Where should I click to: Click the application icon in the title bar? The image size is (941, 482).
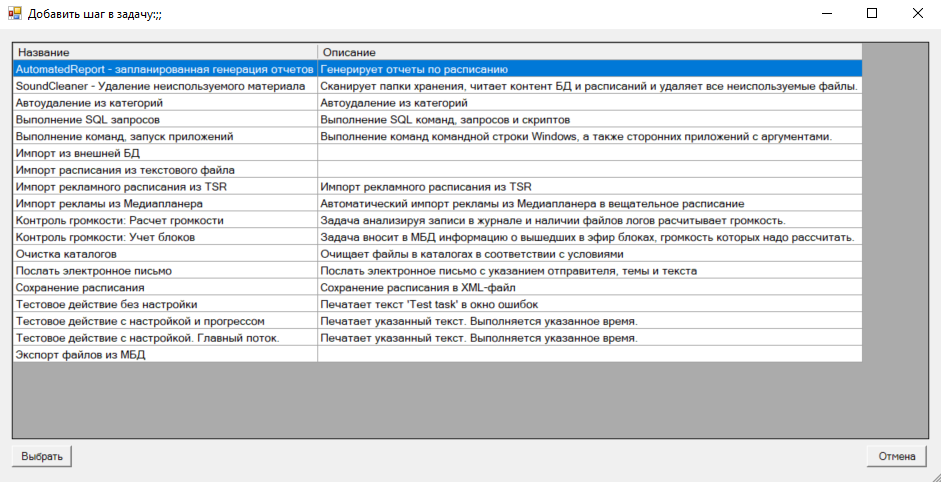click(x=14, y=13)
